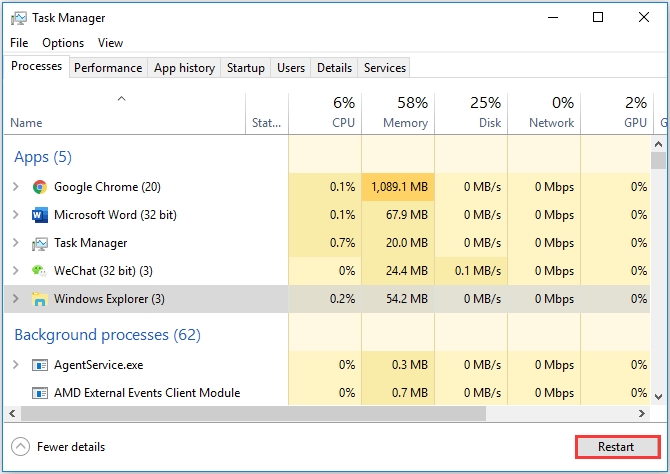Click the horizontal scrollbar right arrow
The height and width of the screenshot is (474, 670).
(642, 413)
